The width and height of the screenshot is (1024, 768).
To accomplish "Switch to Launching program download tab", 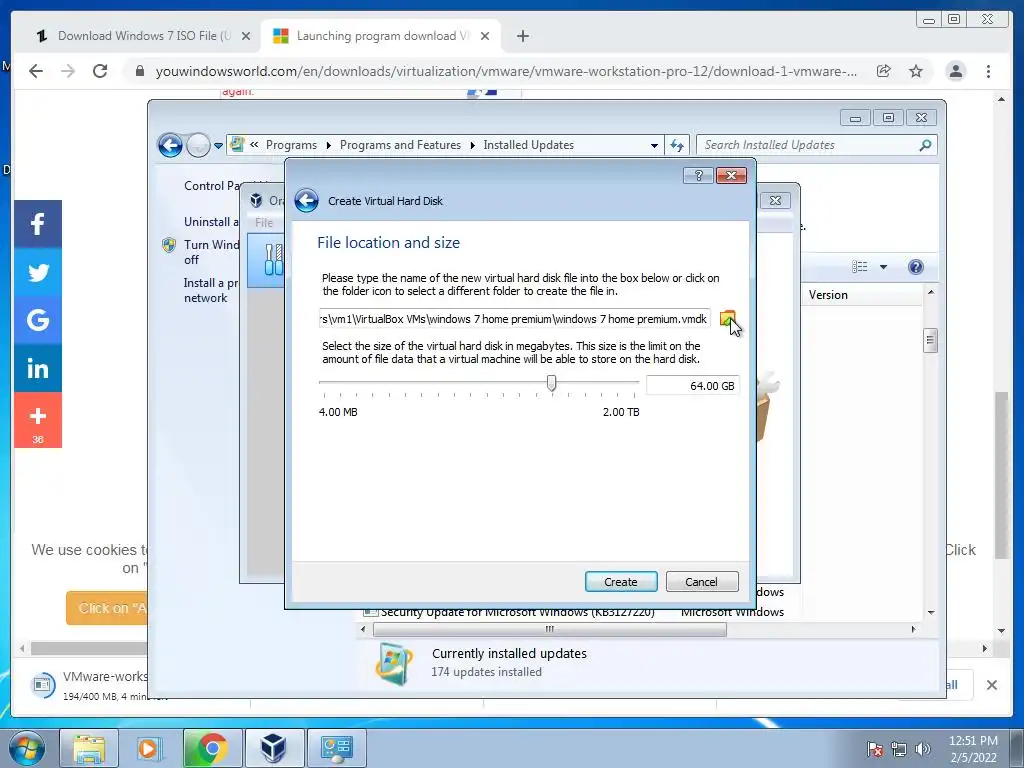I will point(382,36).
